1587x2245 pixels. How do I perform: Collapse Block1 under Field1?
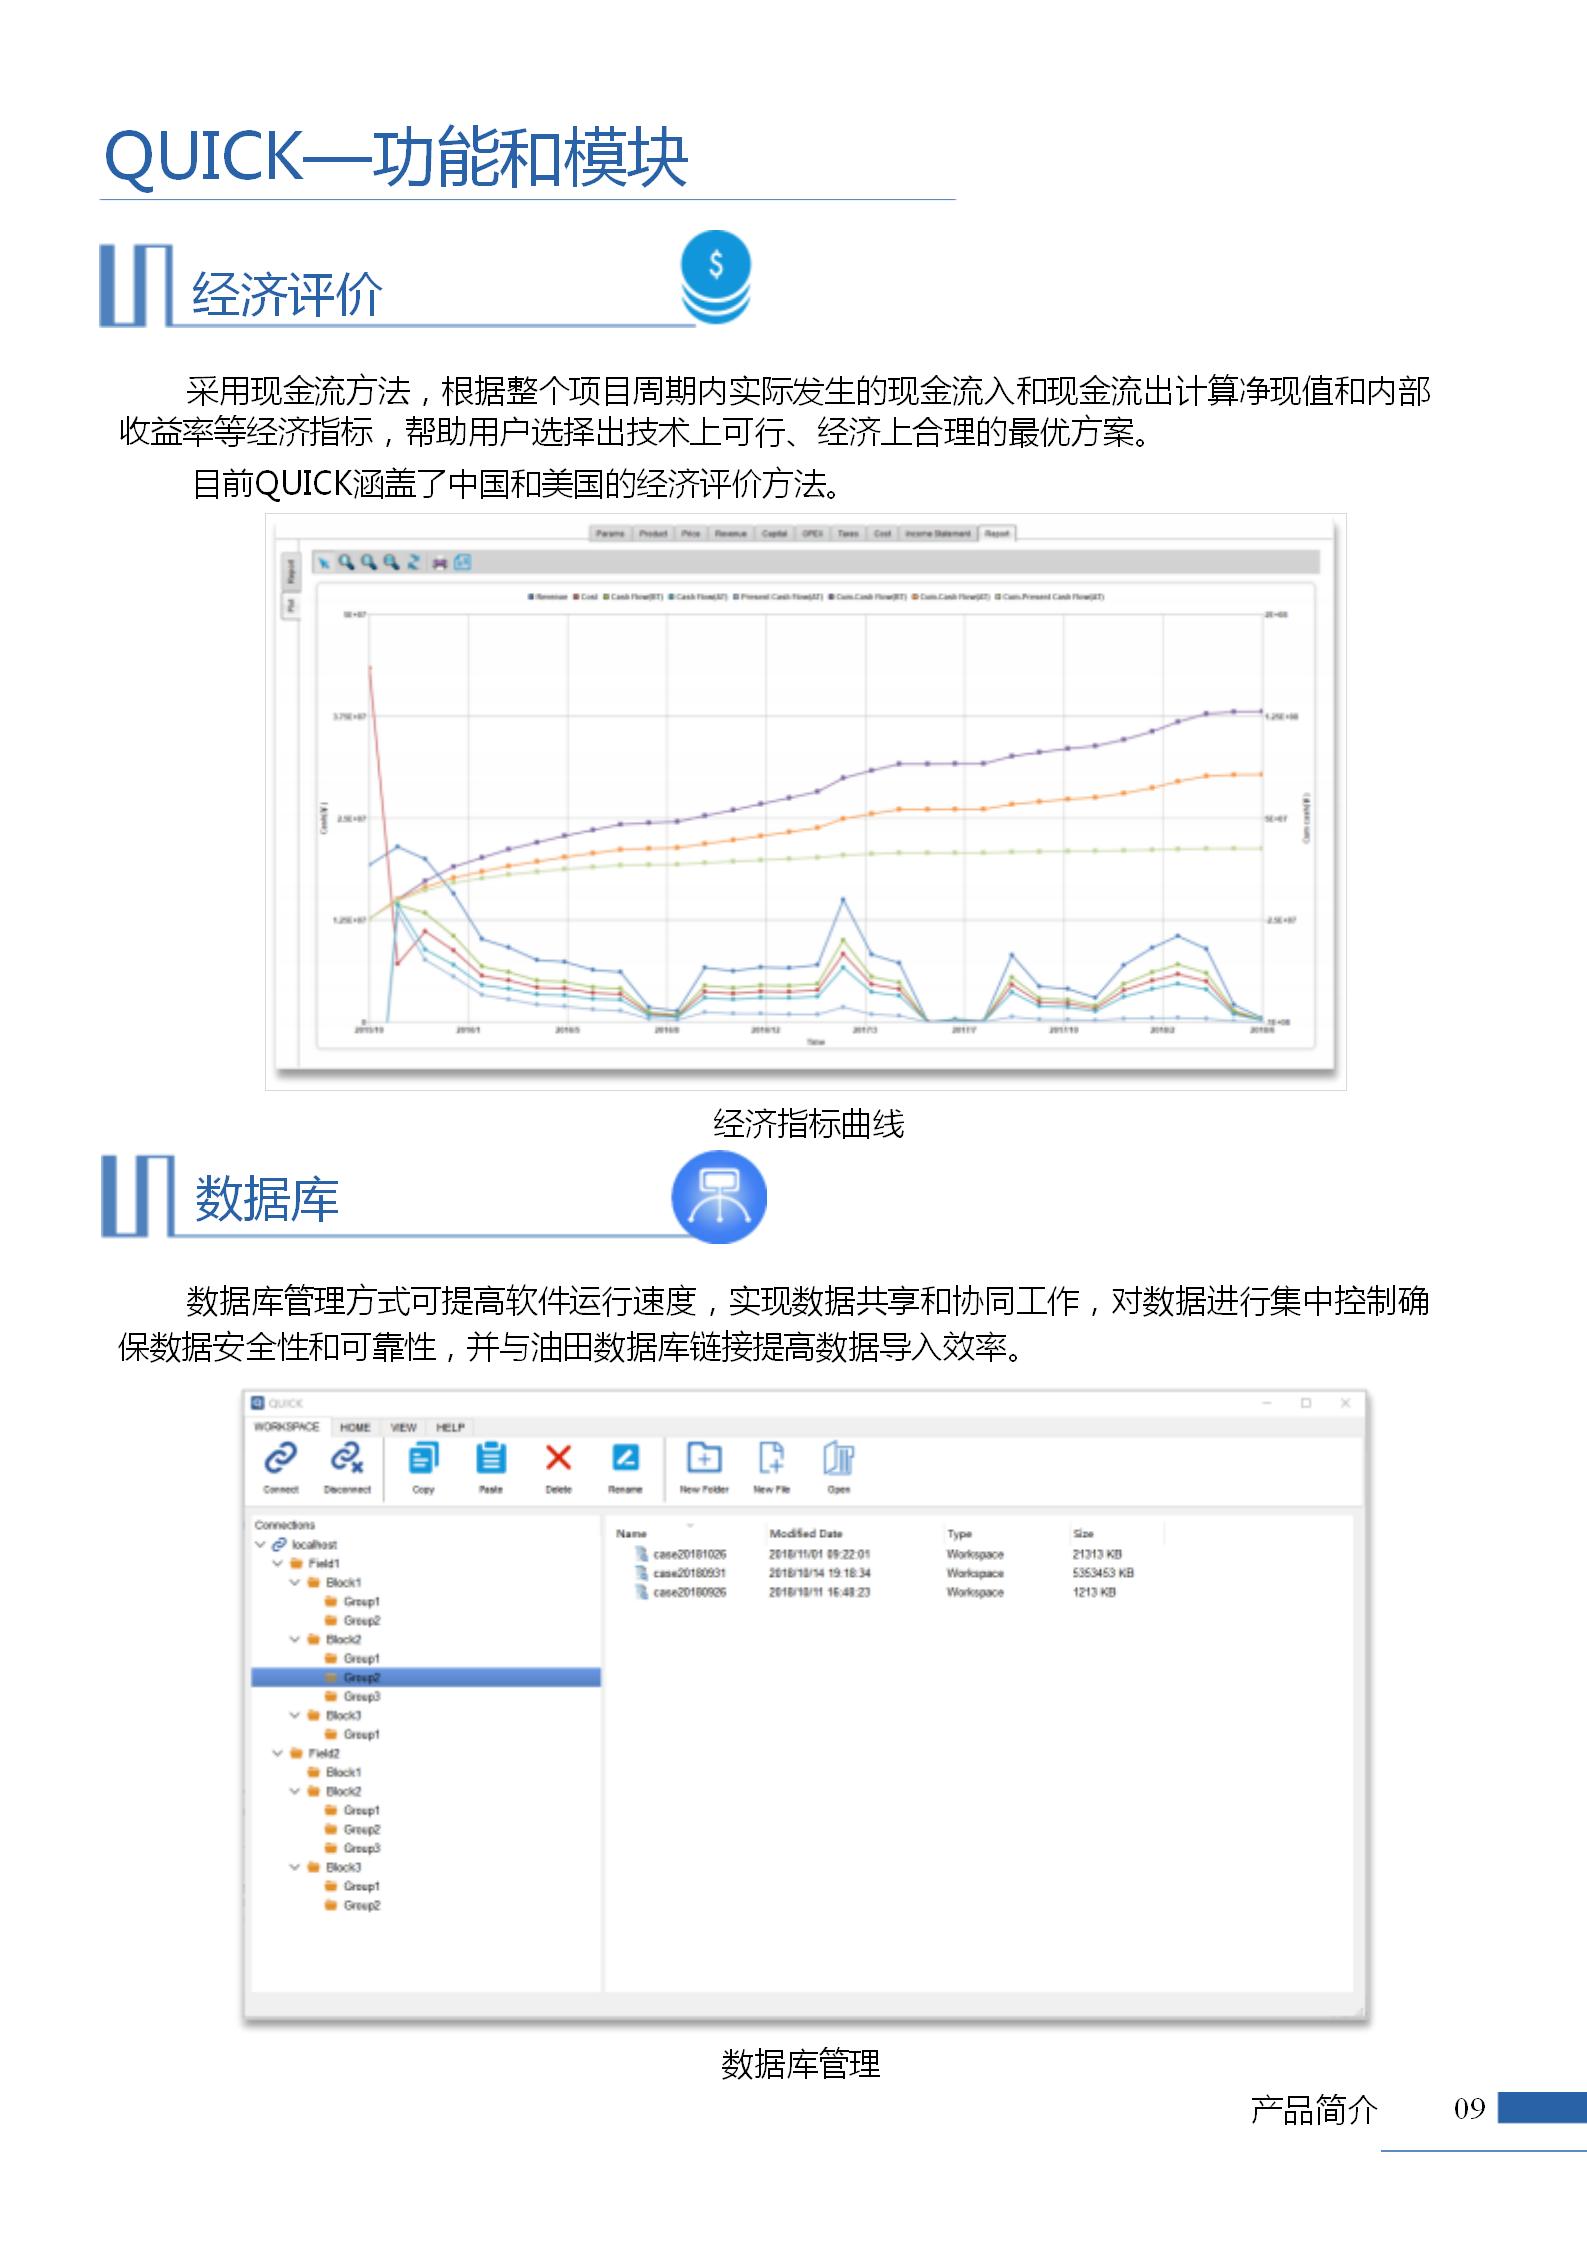295,1582
